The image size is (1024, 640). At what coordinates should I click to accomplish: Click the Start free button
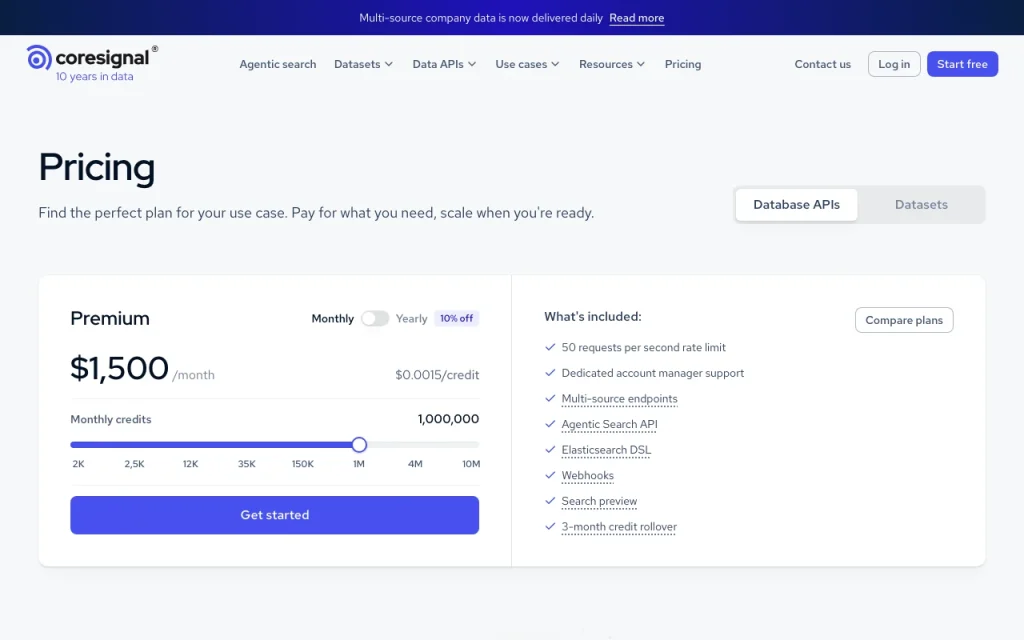pos(962,64)
